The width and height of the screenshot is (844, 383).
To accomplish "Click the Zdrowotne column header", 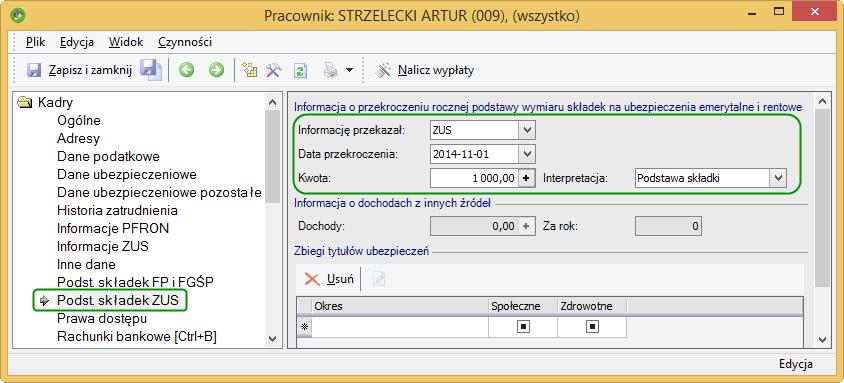I will [592, 307].
